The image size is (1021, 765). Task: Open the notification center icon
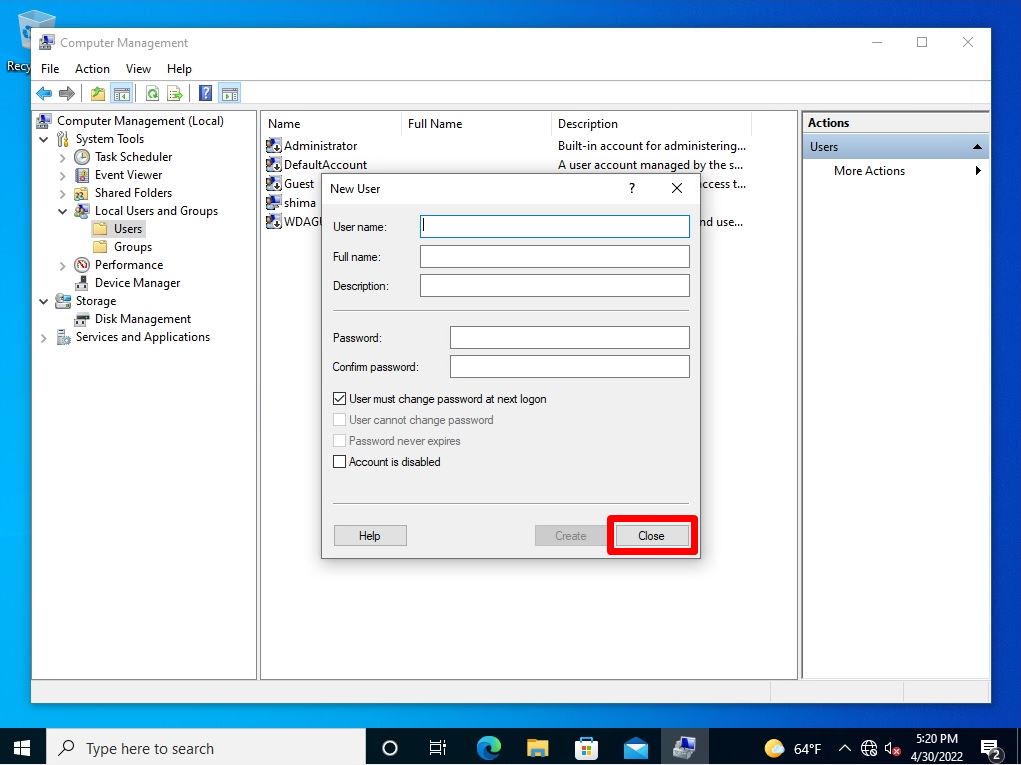coord(990,749)
